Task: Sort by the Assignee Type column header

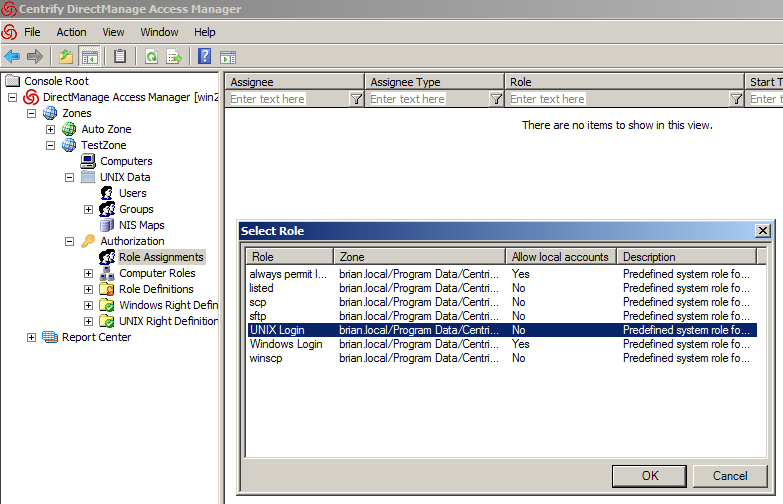Action: pos(434,82)
